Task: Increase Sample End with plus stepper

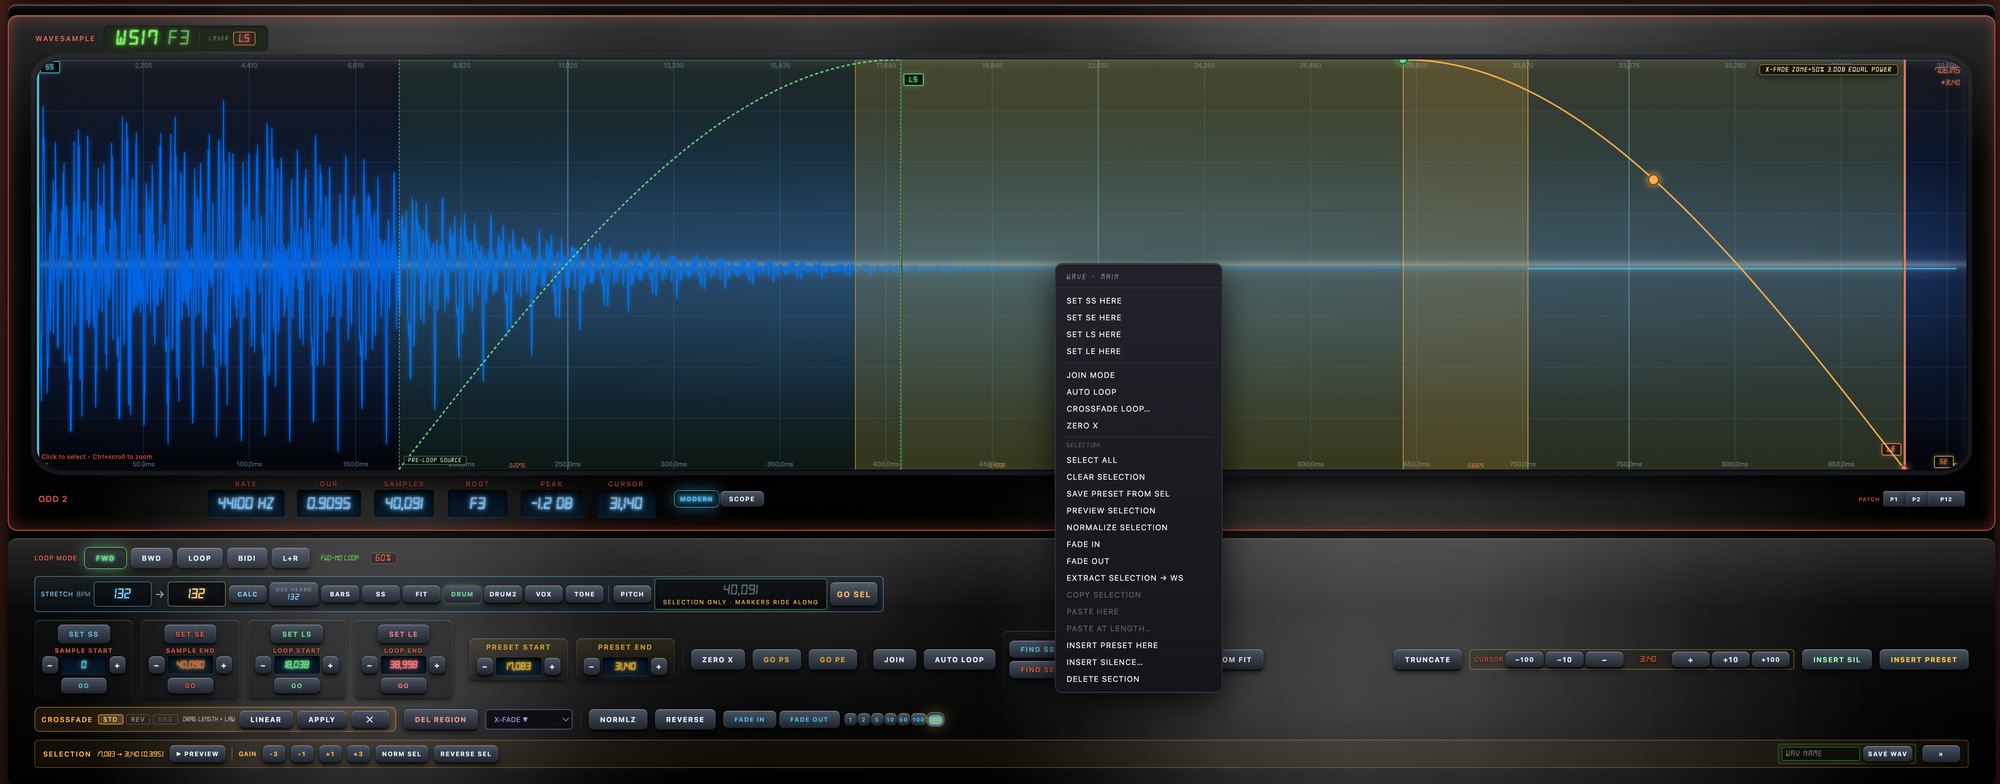Action: tap(224, 665)
